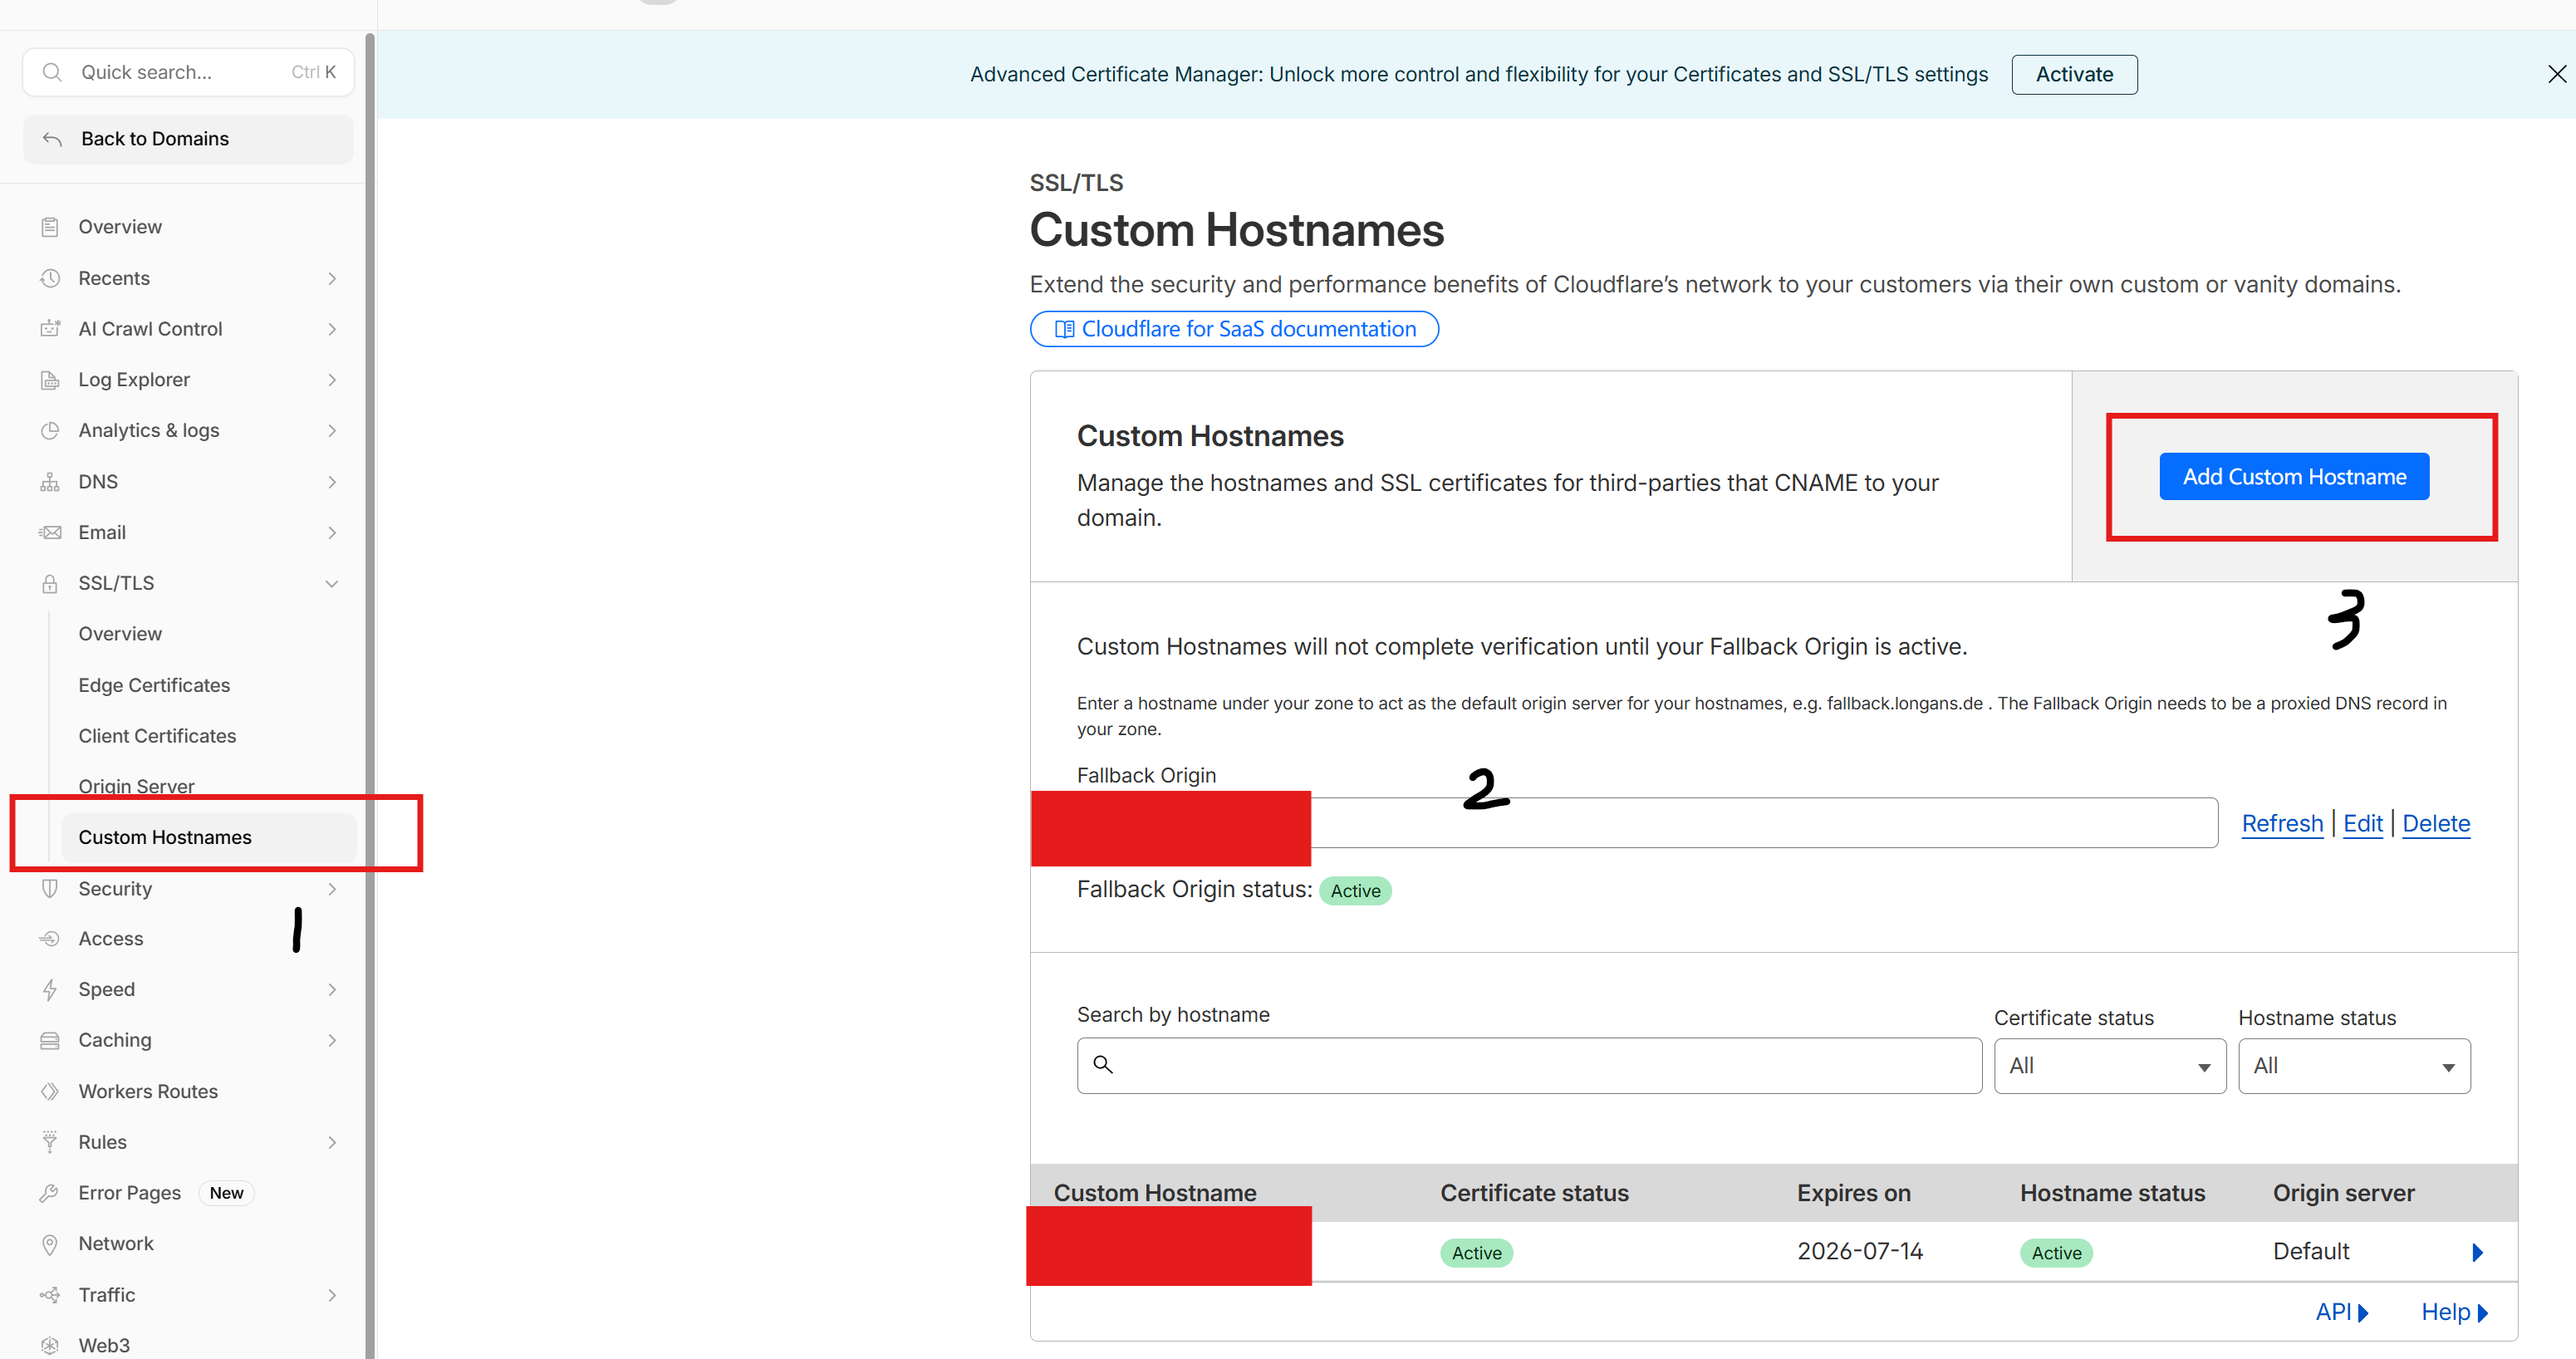The height and width of the screenshot is (1359, 2576).
Task: Click the Refresh fallback origin link
Action: 2282,823
